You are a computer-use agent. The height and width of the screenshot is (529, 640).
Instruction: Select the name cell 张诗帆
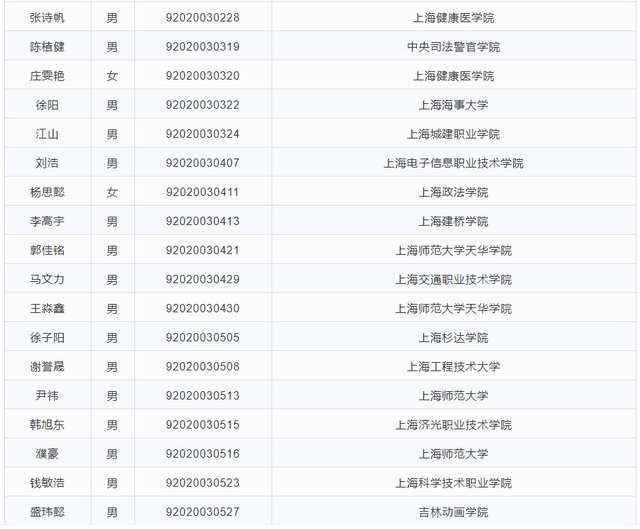tap(47, 18)
